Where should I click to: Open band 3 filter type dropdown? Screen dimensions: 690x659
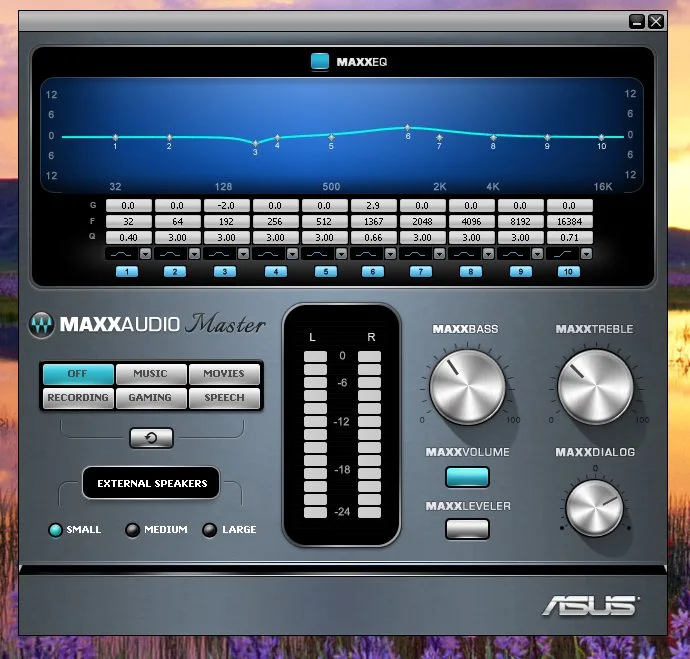[243, 253]
